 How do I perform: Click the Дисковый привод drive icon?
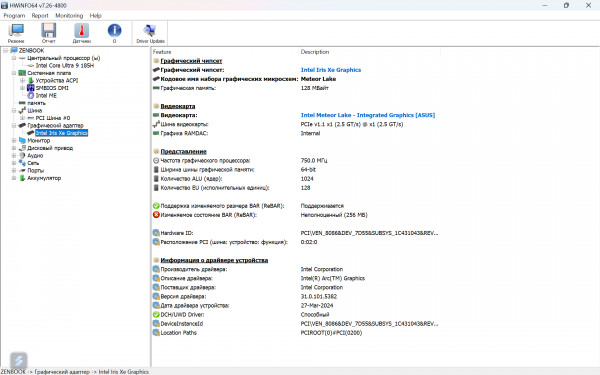pyautogui.click(x=22, y=148)
